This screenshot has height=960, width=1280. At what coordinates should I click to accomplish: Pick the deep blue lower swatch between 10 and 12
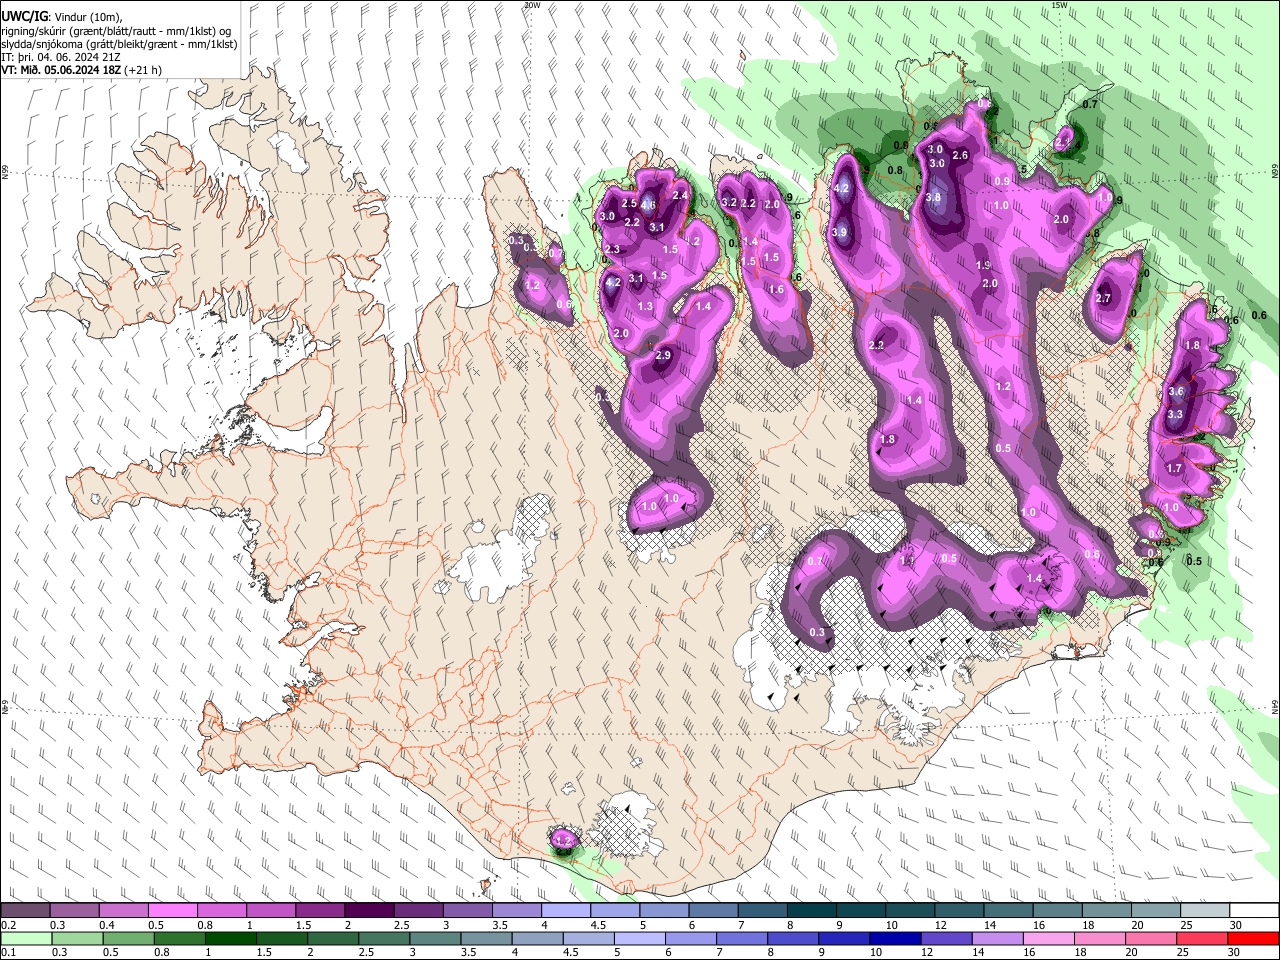[x=895, y=939]
